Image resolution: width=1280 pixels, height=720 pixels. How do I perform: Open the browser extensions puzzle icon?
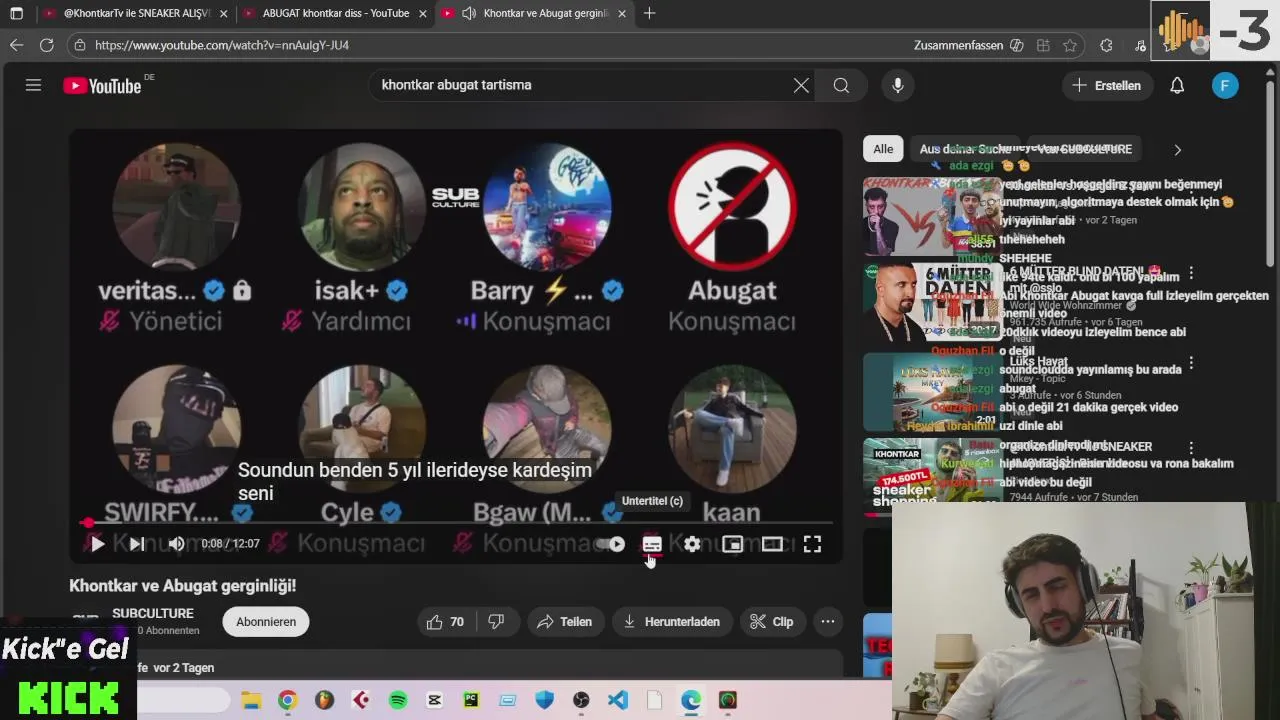[x=1106, y=45]
